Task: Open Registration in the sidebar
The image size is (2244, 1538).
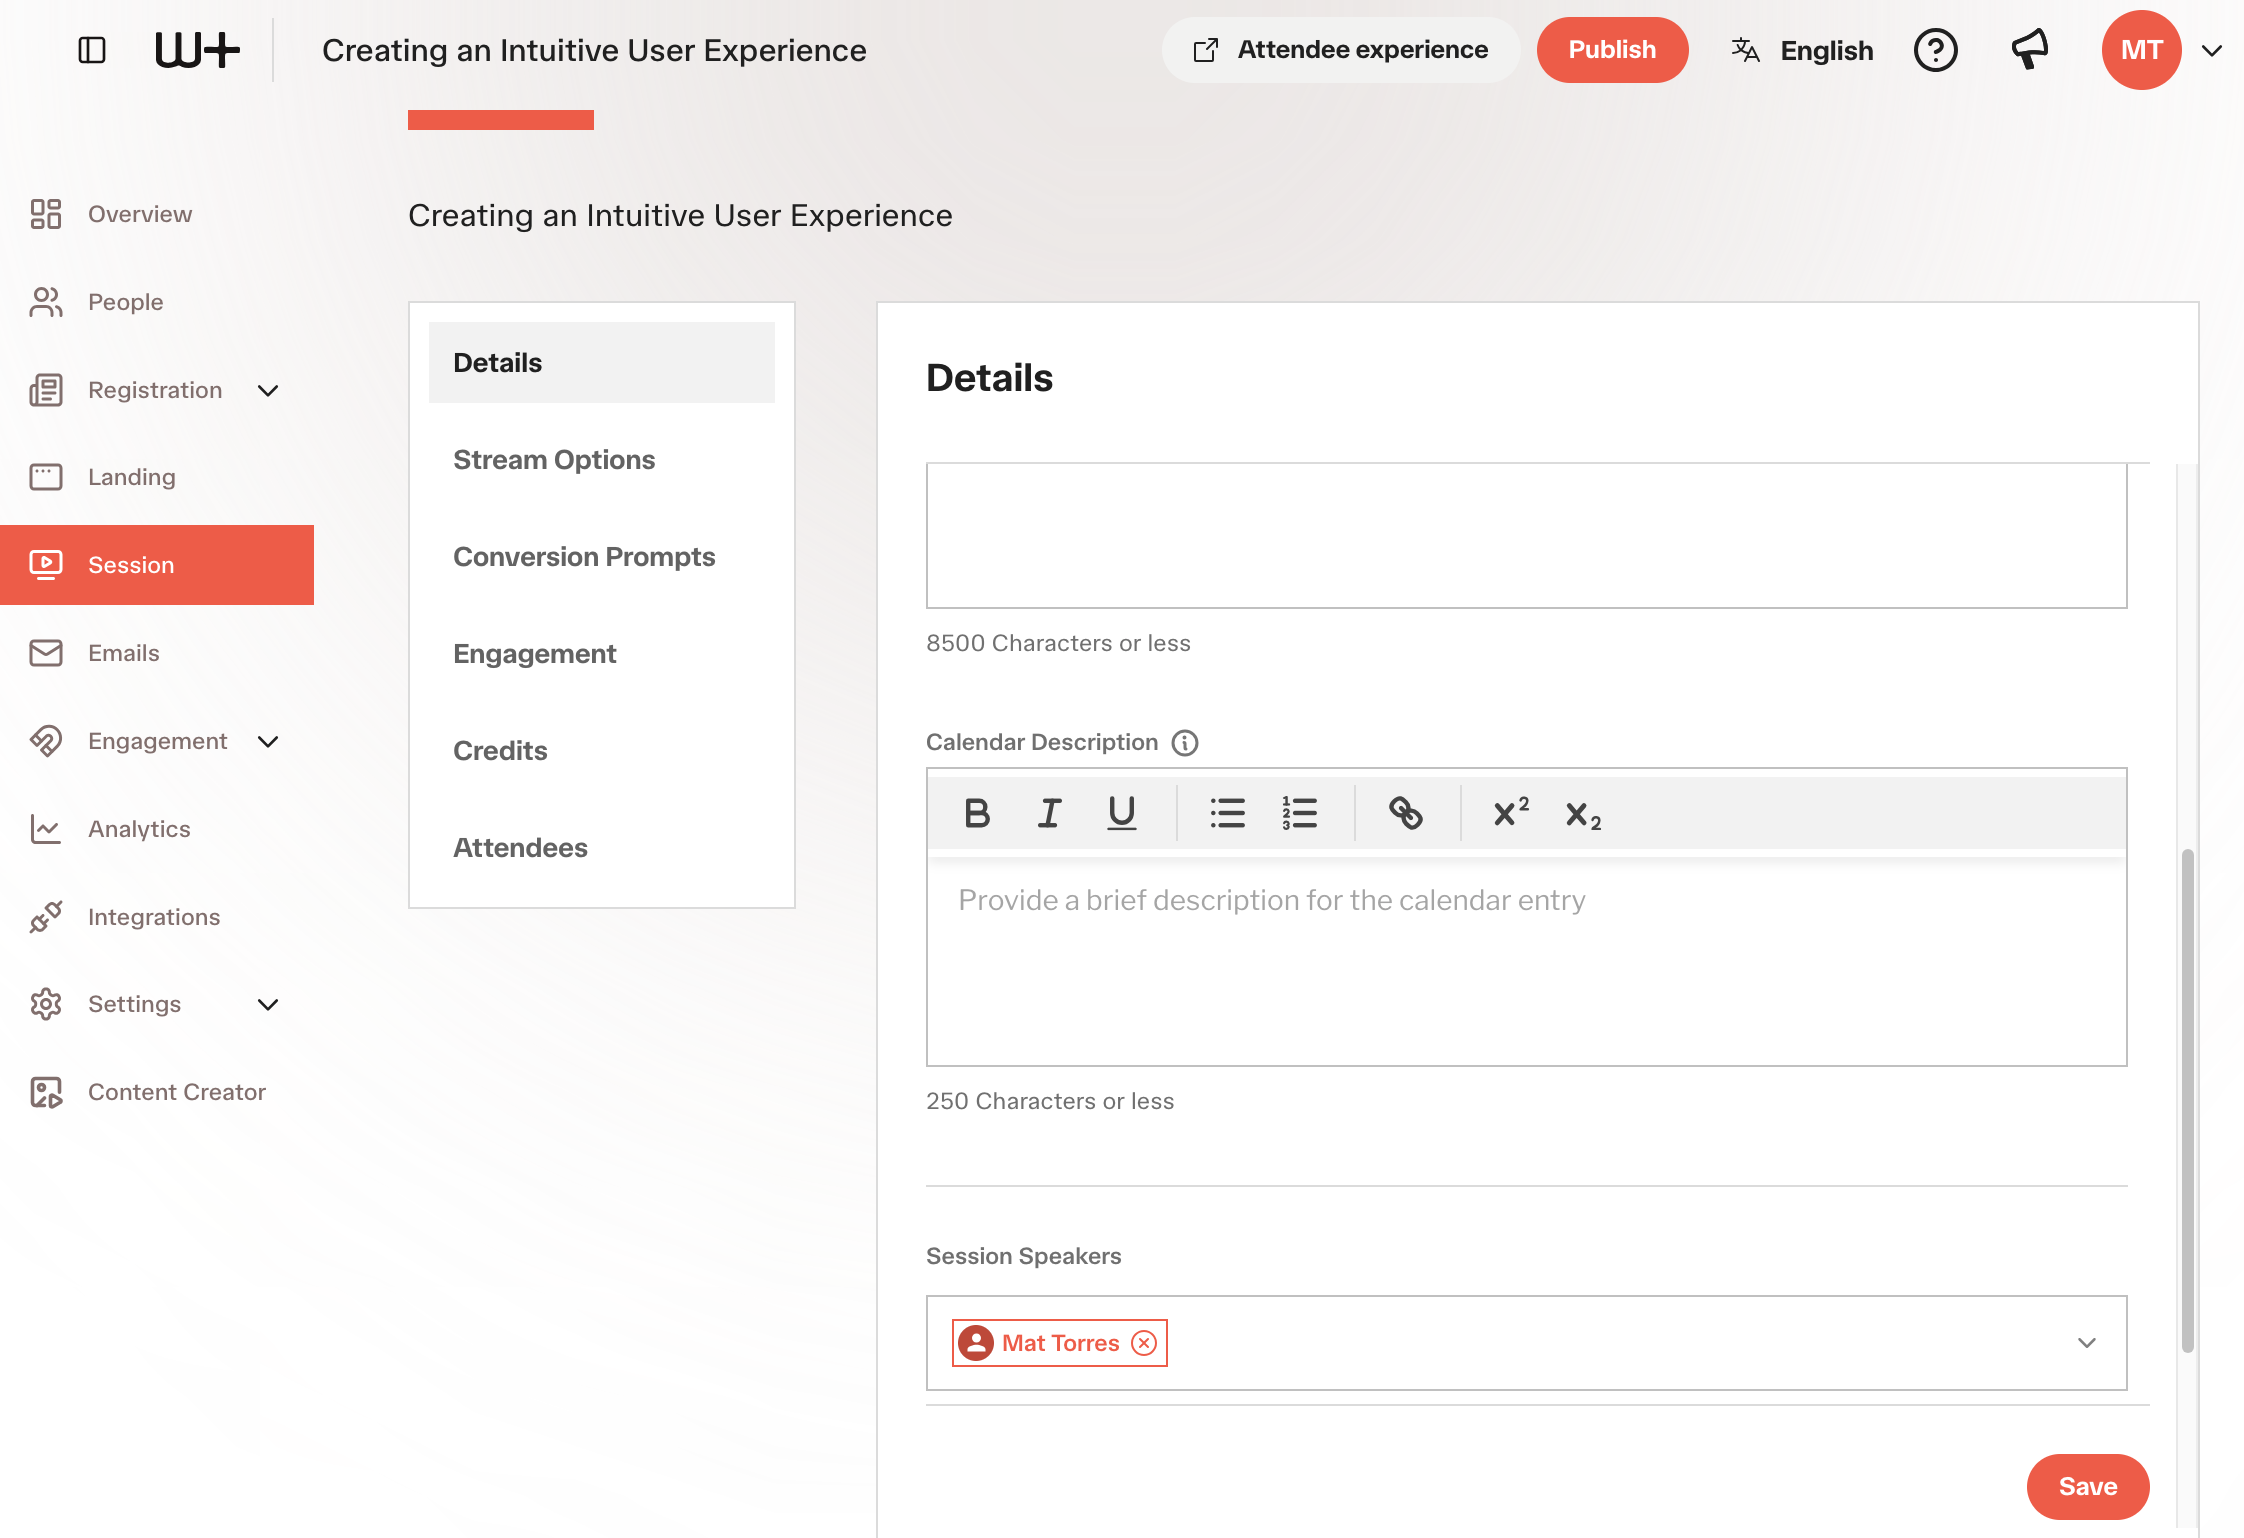Action: tap(157, 390)
